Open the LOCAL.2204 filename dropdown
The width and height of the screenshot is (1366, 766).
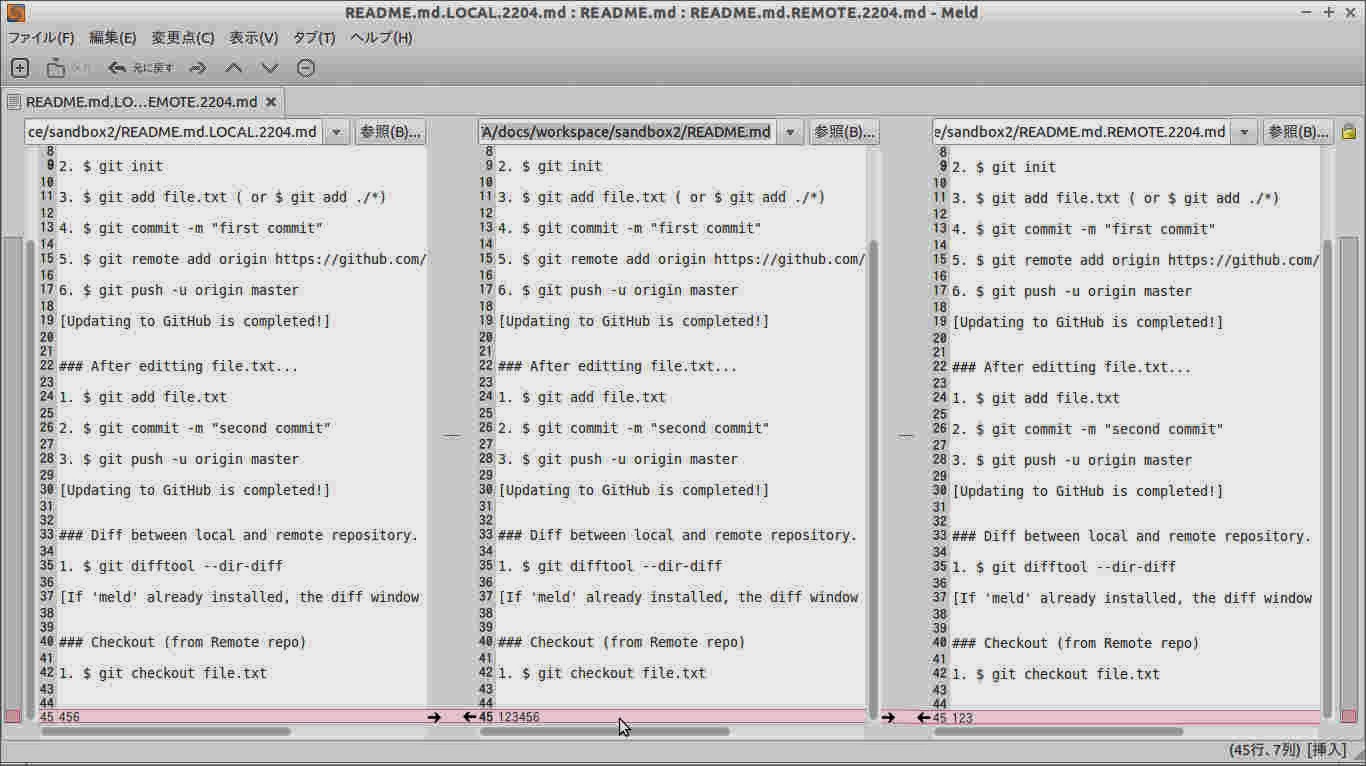coord(337,131)
